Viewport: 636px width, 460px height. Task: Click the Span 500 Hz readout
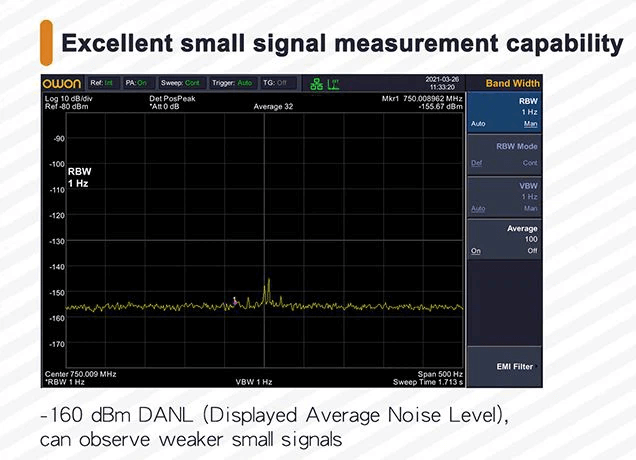tap(441, 374)
